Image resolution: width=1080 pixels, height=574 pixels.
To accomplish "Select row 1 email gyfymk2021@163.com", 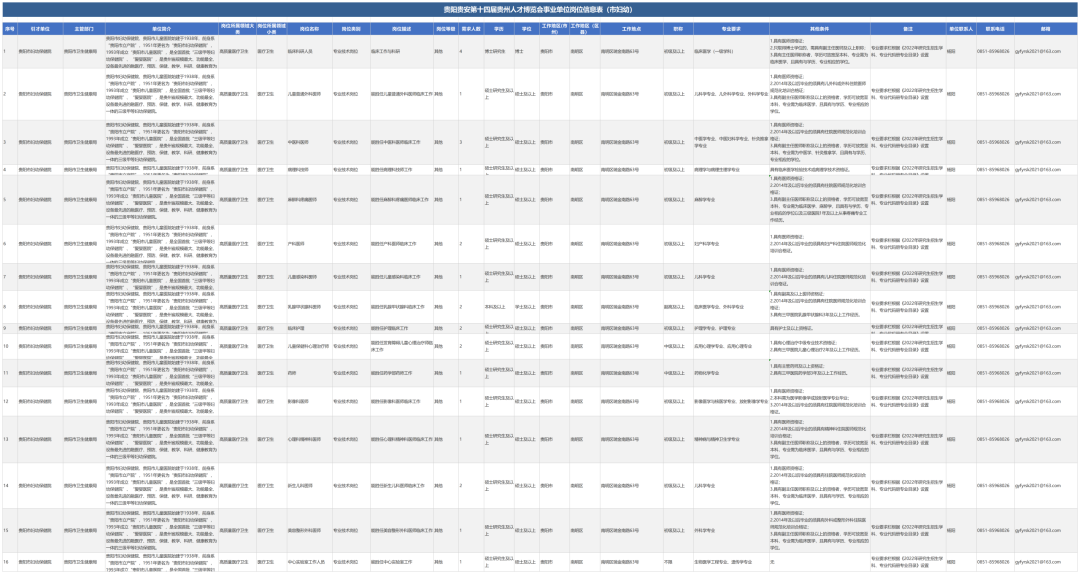I will point(1037,51).
